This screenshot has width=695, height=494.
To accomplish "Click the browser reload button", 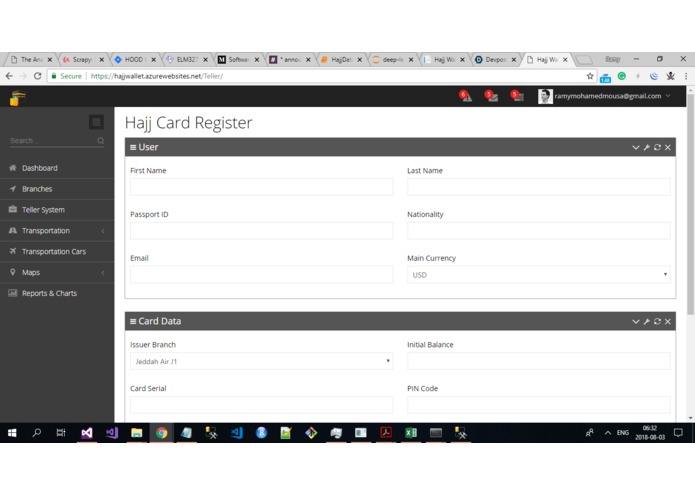I will [38, 76].
